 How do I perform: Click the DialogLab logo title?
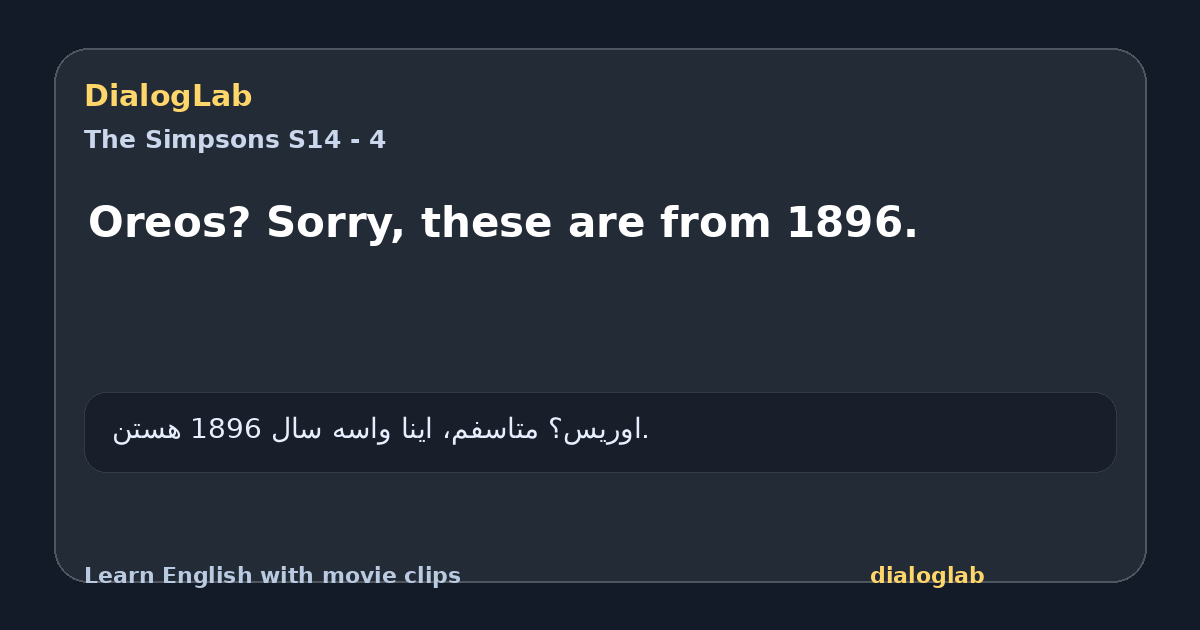click(168, 97)
